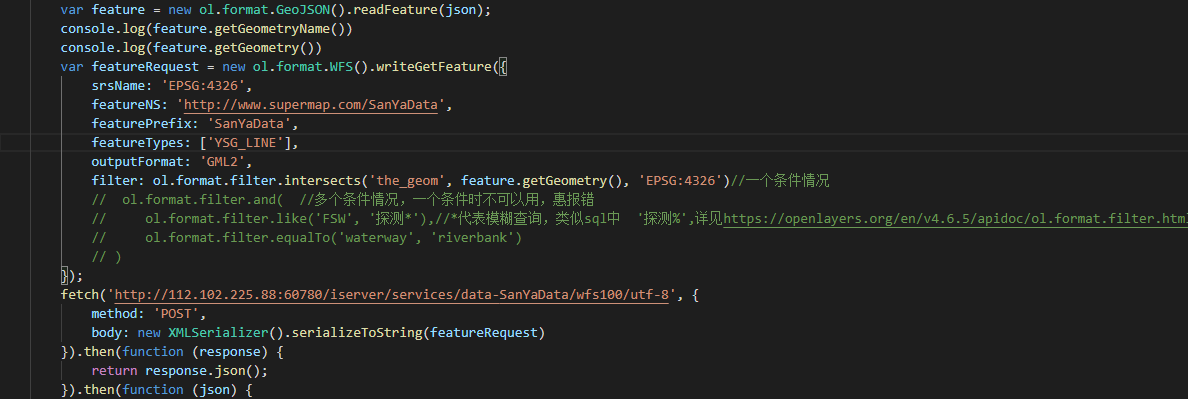Open the openlayers.org apidoc link in comment

[955, 220]
